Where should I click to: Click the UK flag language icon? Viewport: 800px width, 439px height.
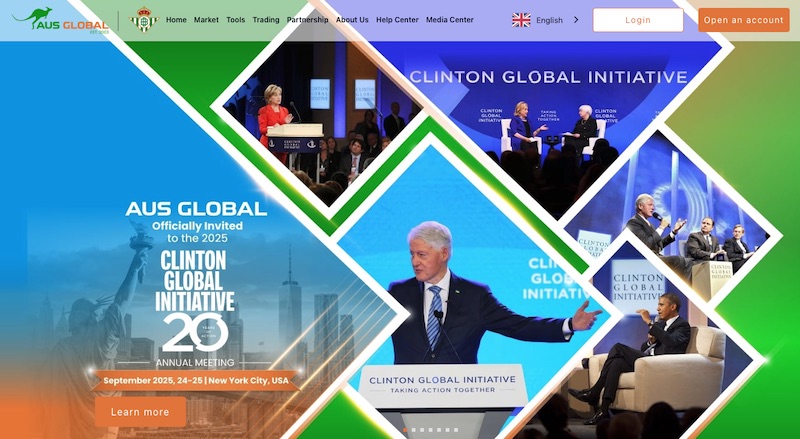(x=521, y=20)
